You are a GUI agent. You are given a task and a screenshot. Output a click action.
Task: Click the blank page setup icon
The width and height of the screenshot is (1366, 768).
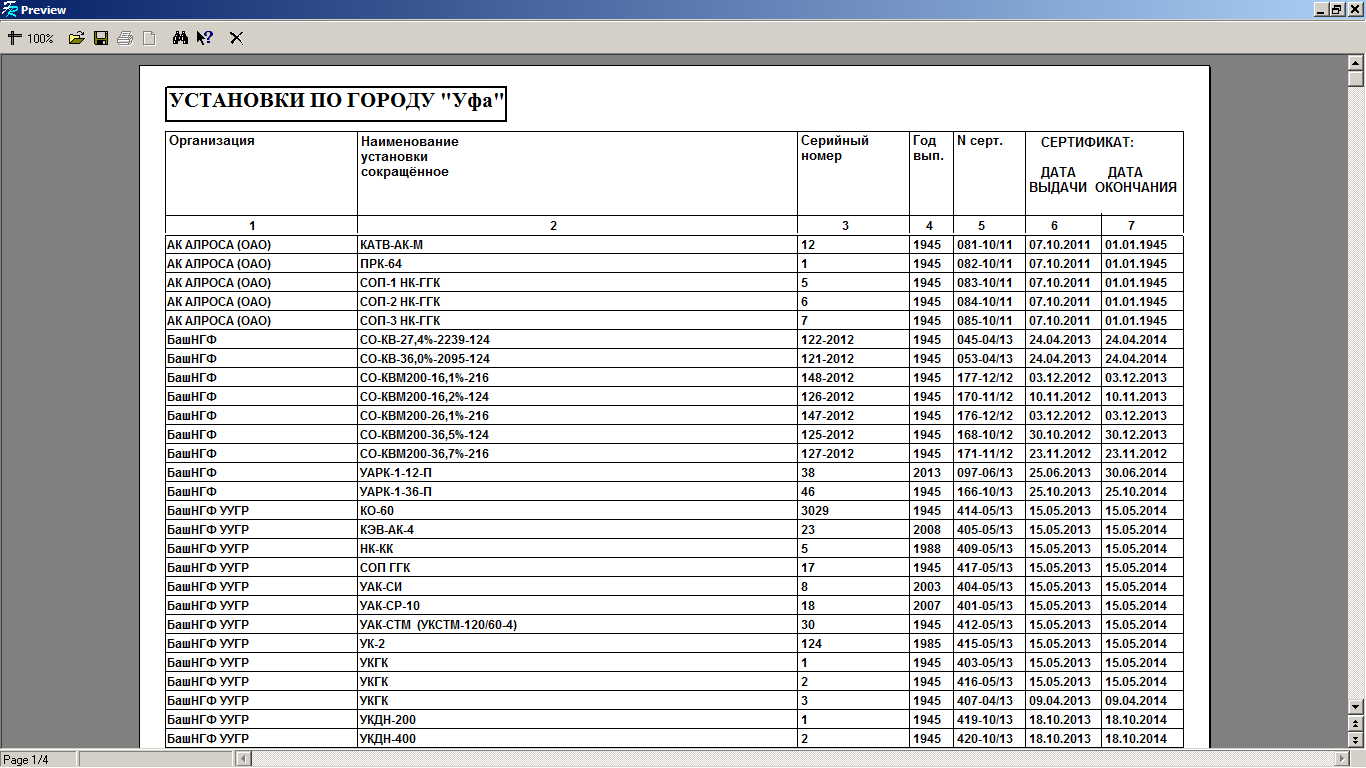149,38
